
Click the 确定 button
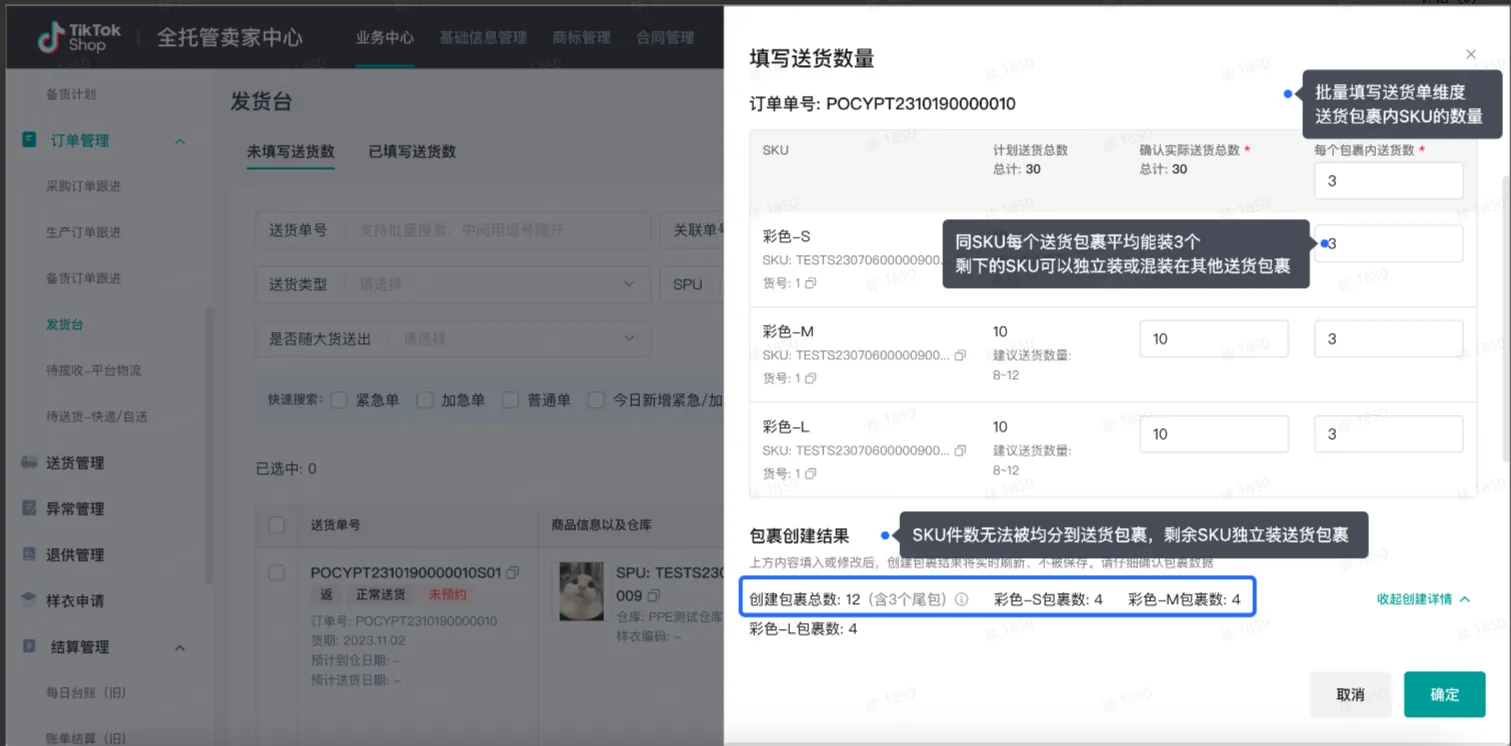(1444, 694)
